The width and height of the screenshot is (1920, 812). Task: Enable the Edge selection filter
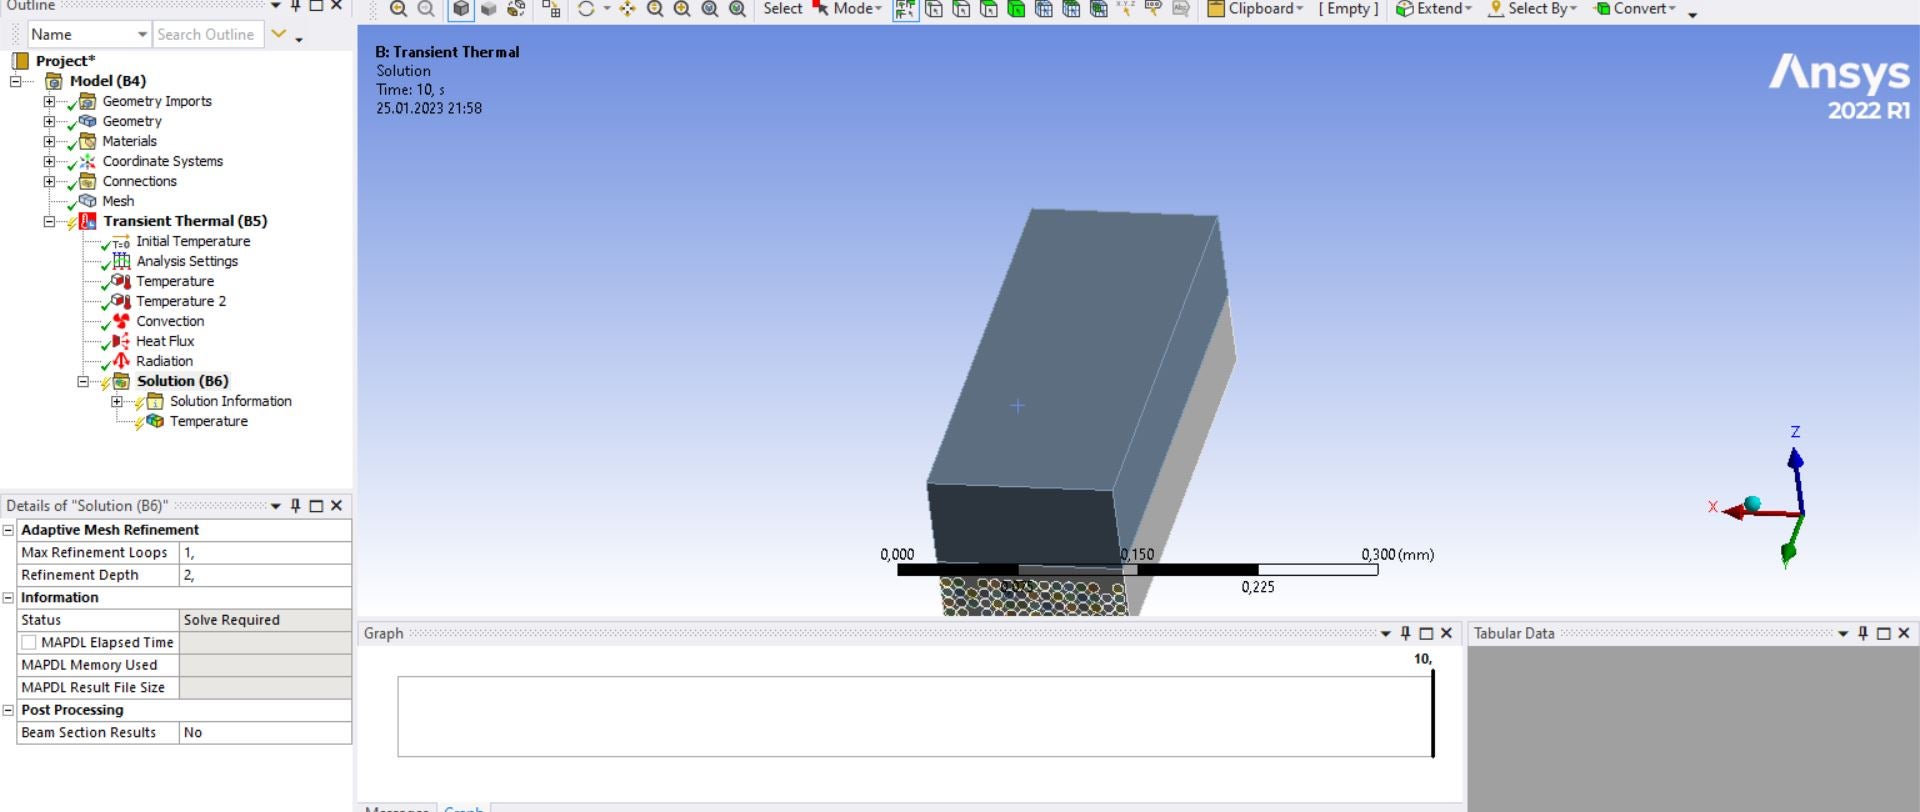click(x=961, y=9)
